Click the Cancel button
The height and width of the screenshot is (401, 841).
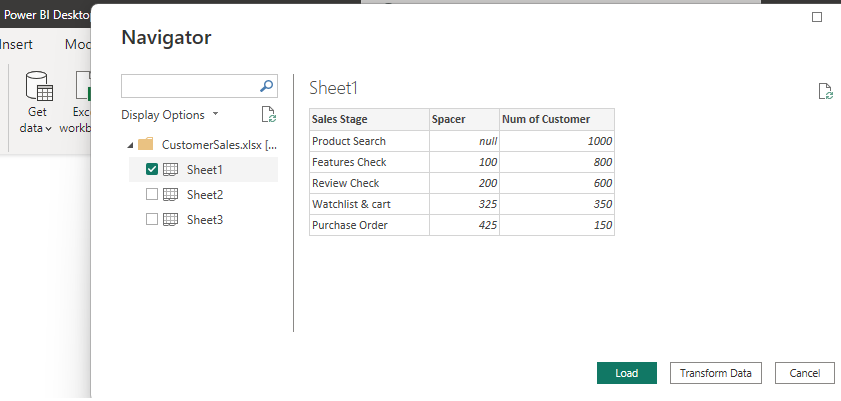[x=804, y=373]
